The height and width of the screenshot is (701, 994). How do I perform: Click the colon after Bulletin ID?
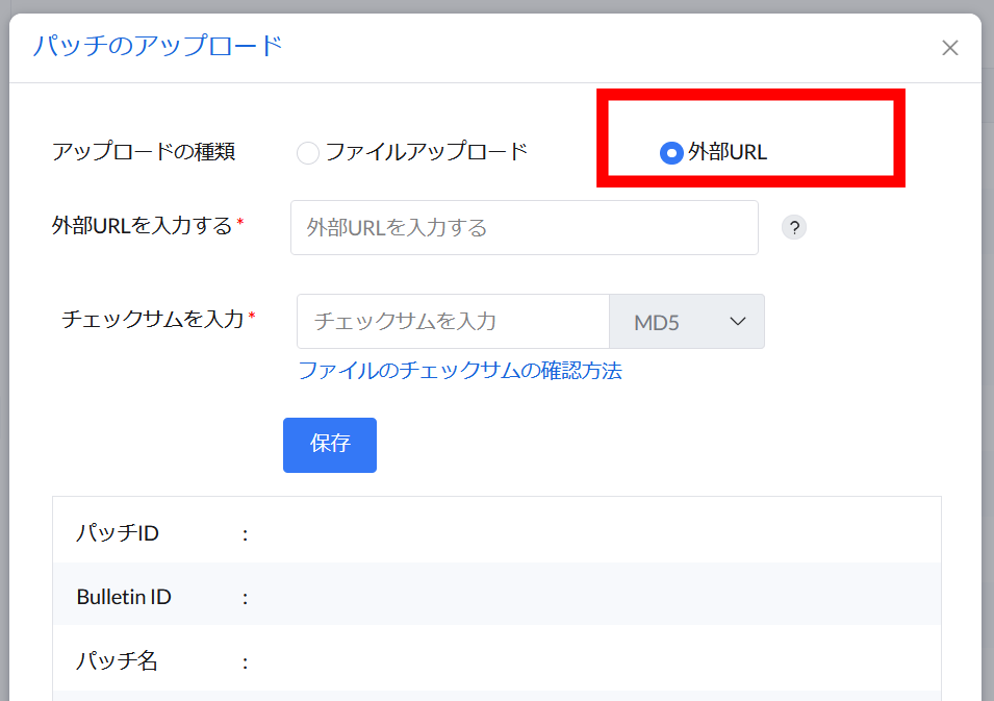pos(244,598)
